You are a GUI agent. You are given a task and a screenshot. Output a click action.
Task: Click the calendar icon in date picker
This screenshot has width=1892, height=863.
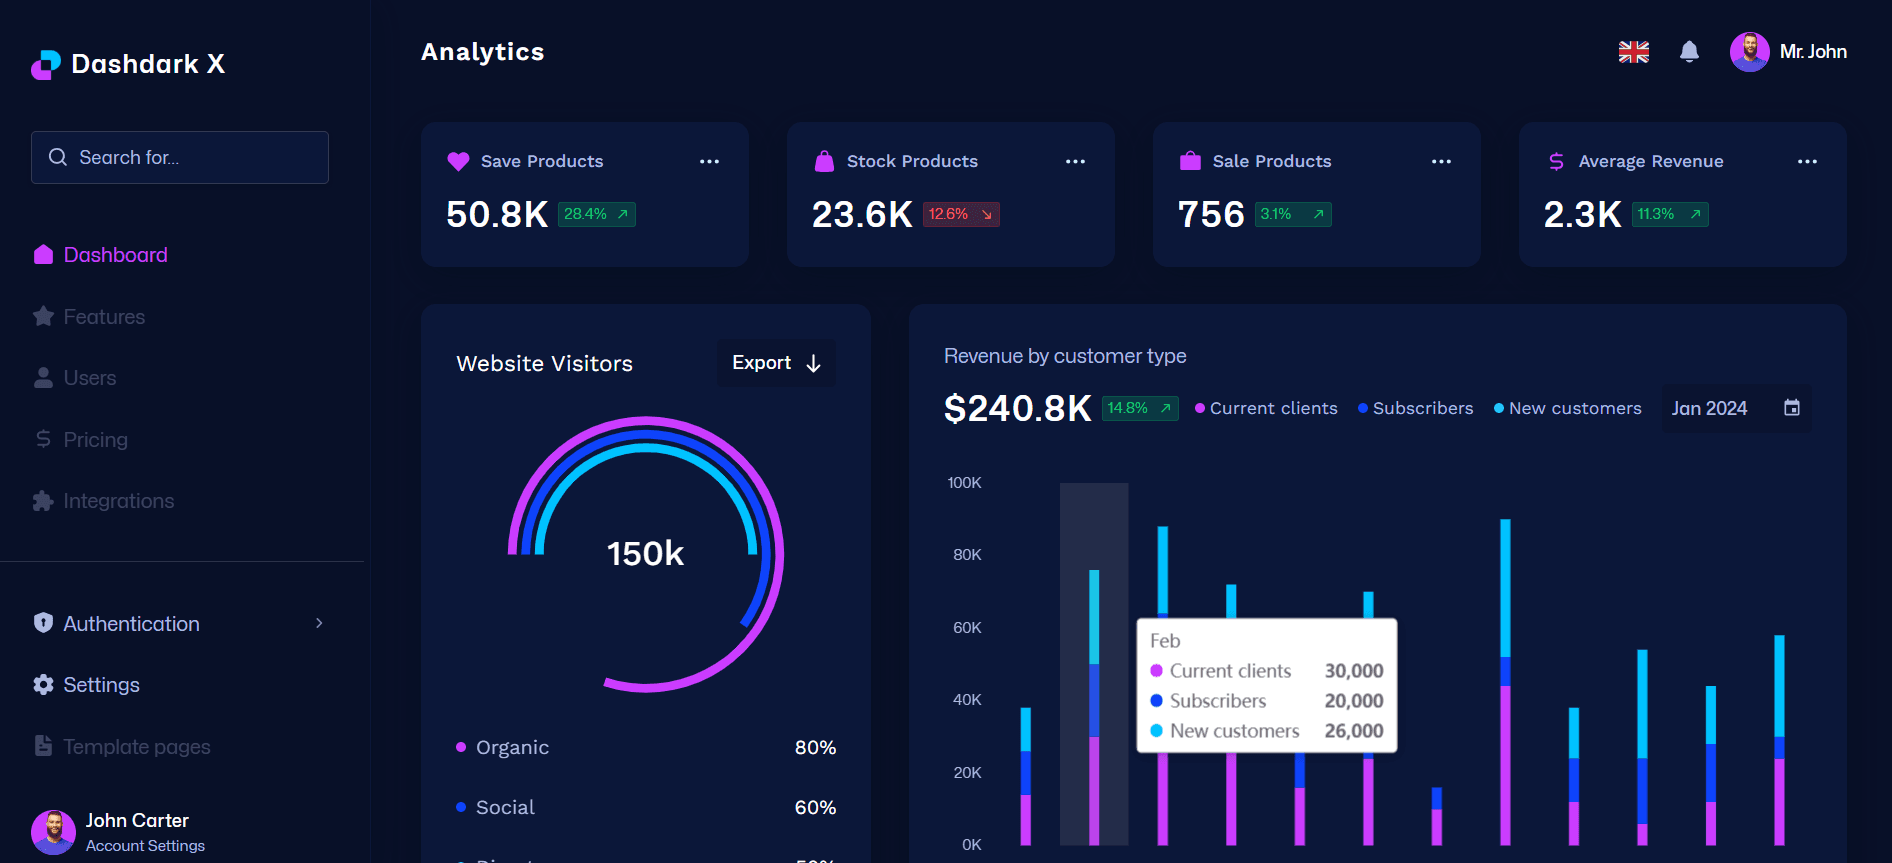(1792, 408)
